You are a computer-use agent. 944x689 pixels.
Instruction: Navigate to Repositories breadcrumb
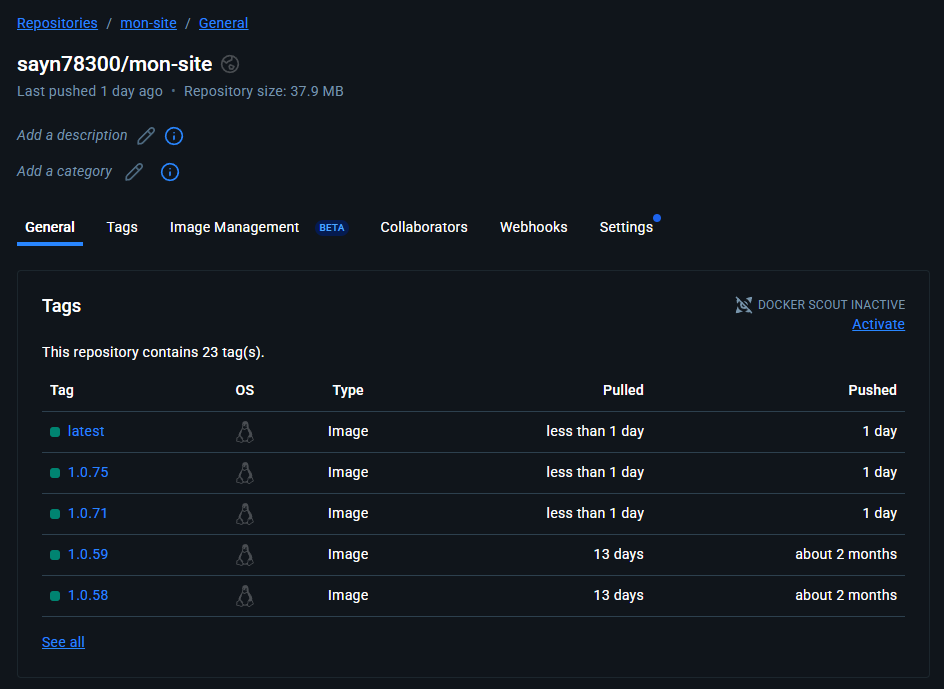(x=57, y=23)
